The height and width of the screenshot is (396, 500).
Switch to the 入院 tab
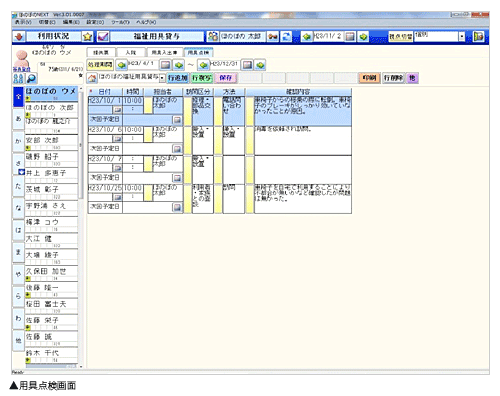pos(131,52)
